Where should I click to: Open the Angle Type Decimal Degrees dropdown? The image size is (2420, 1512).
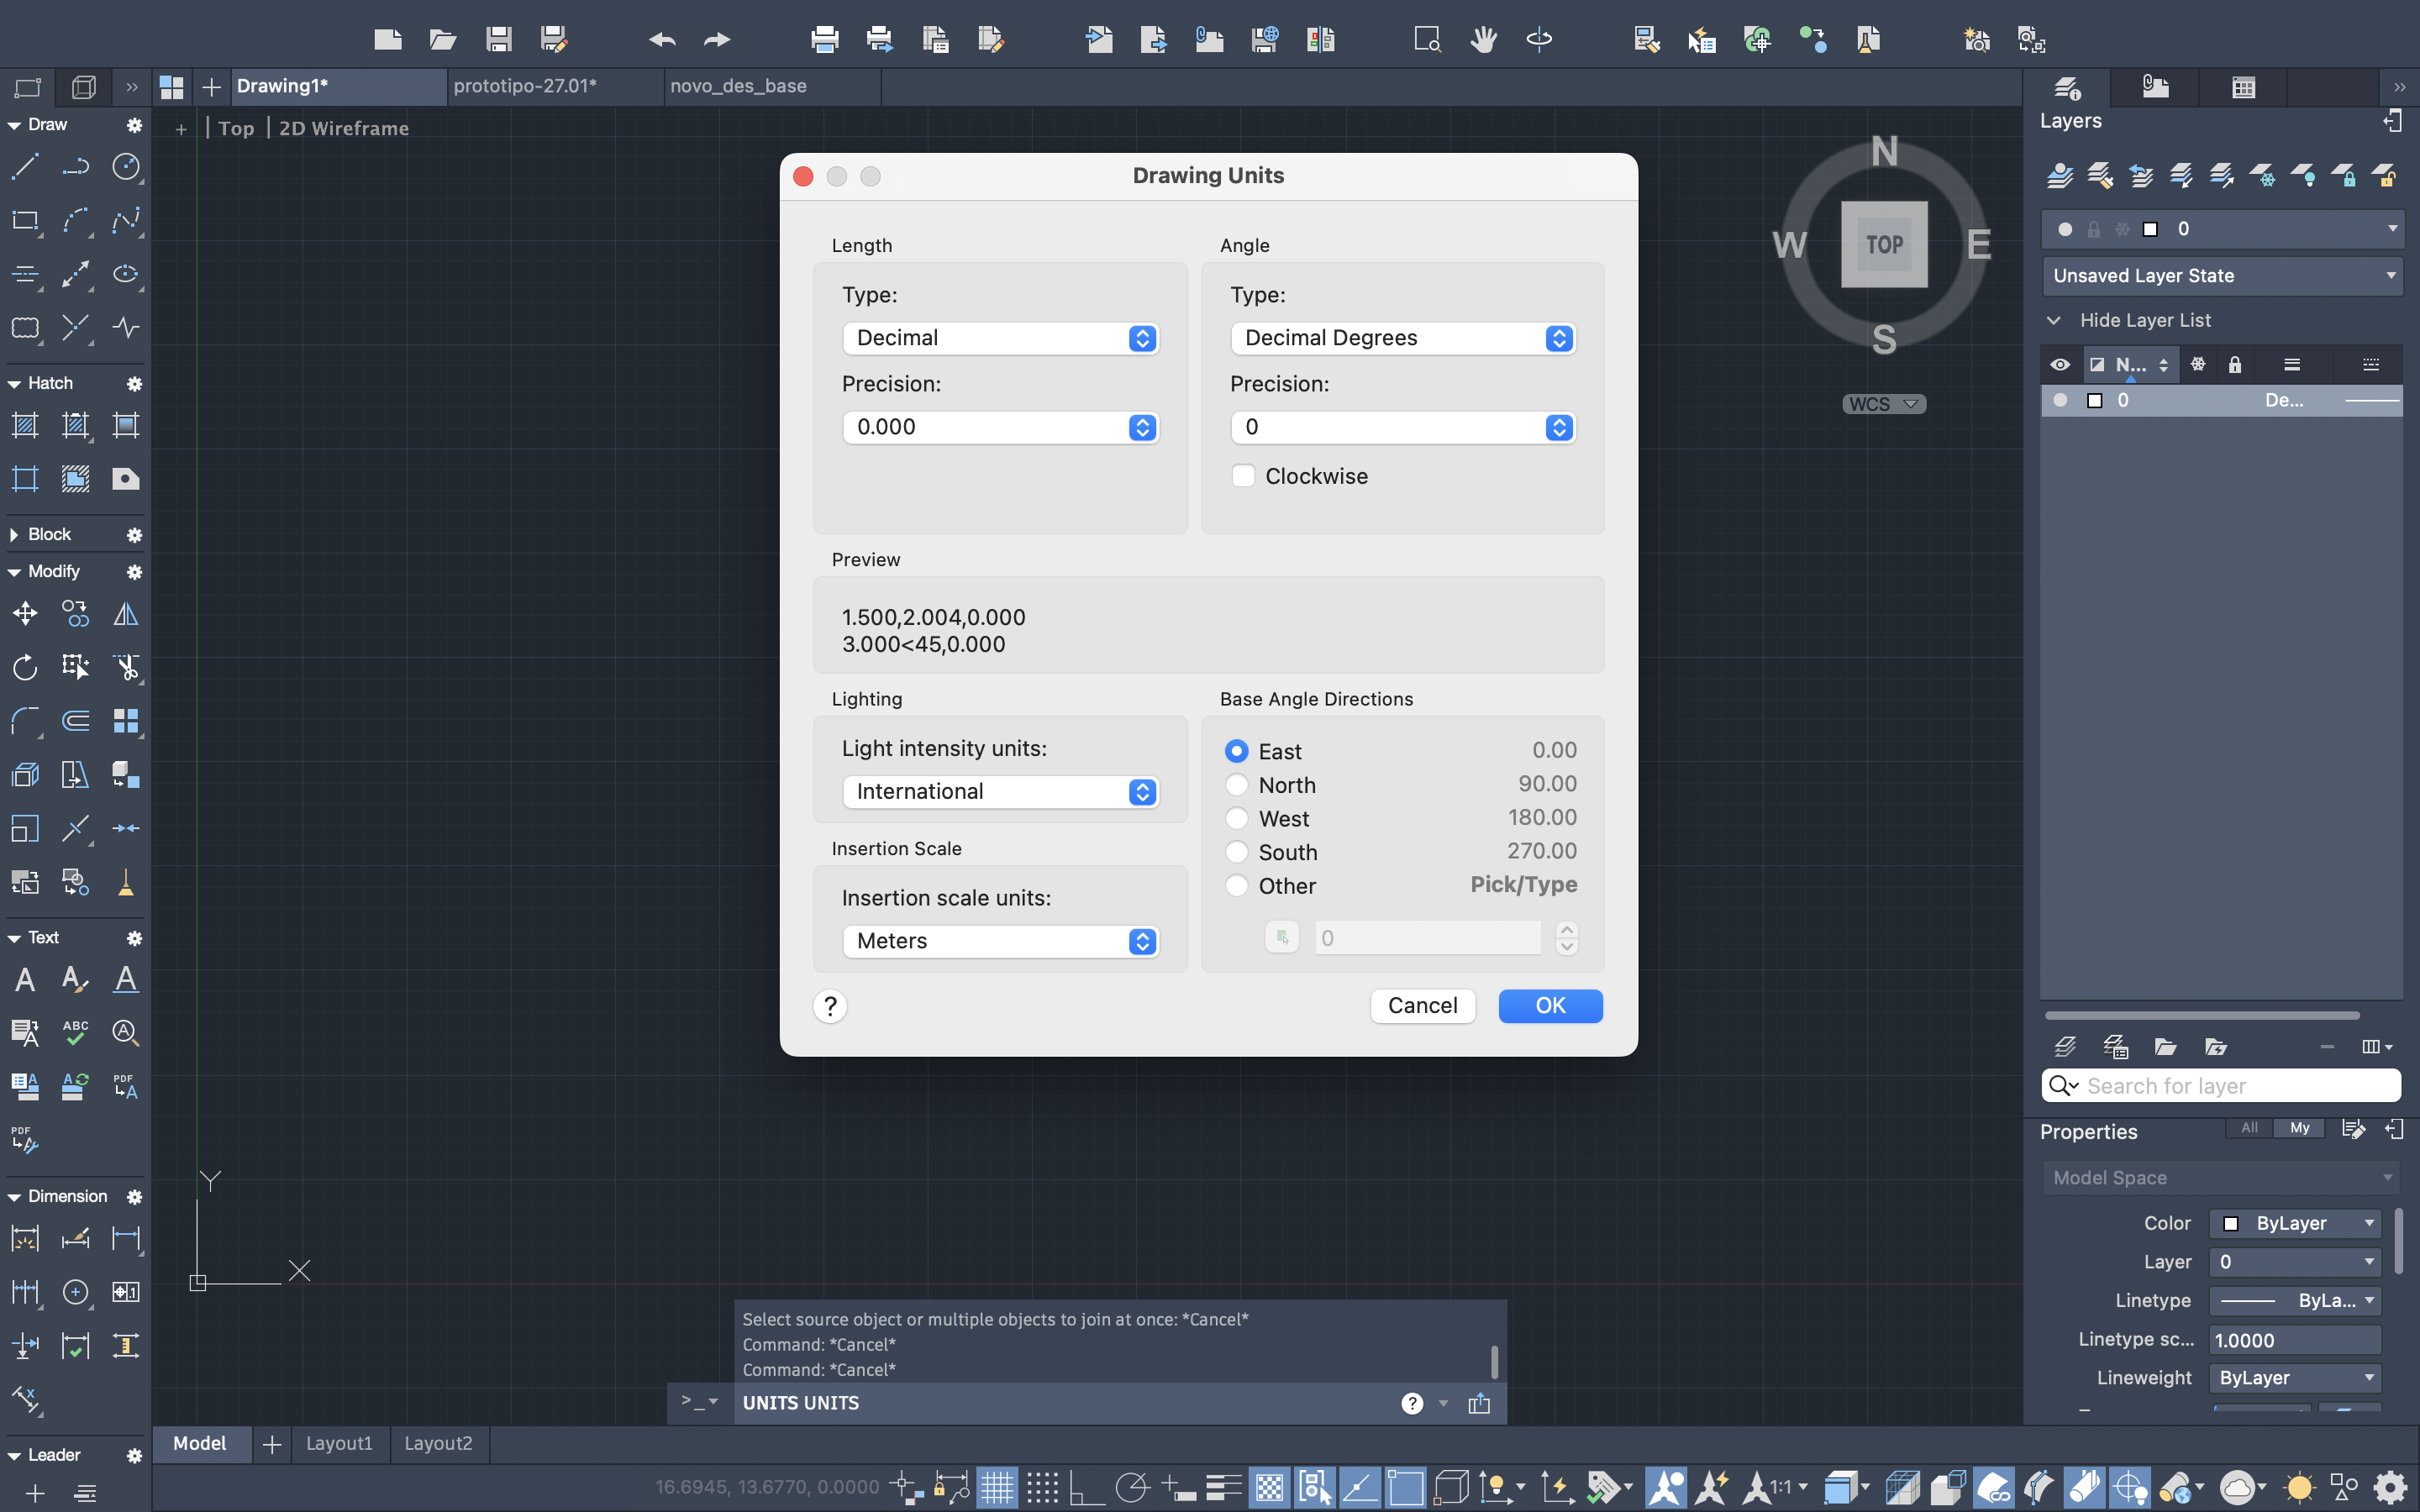(1402, 338)
